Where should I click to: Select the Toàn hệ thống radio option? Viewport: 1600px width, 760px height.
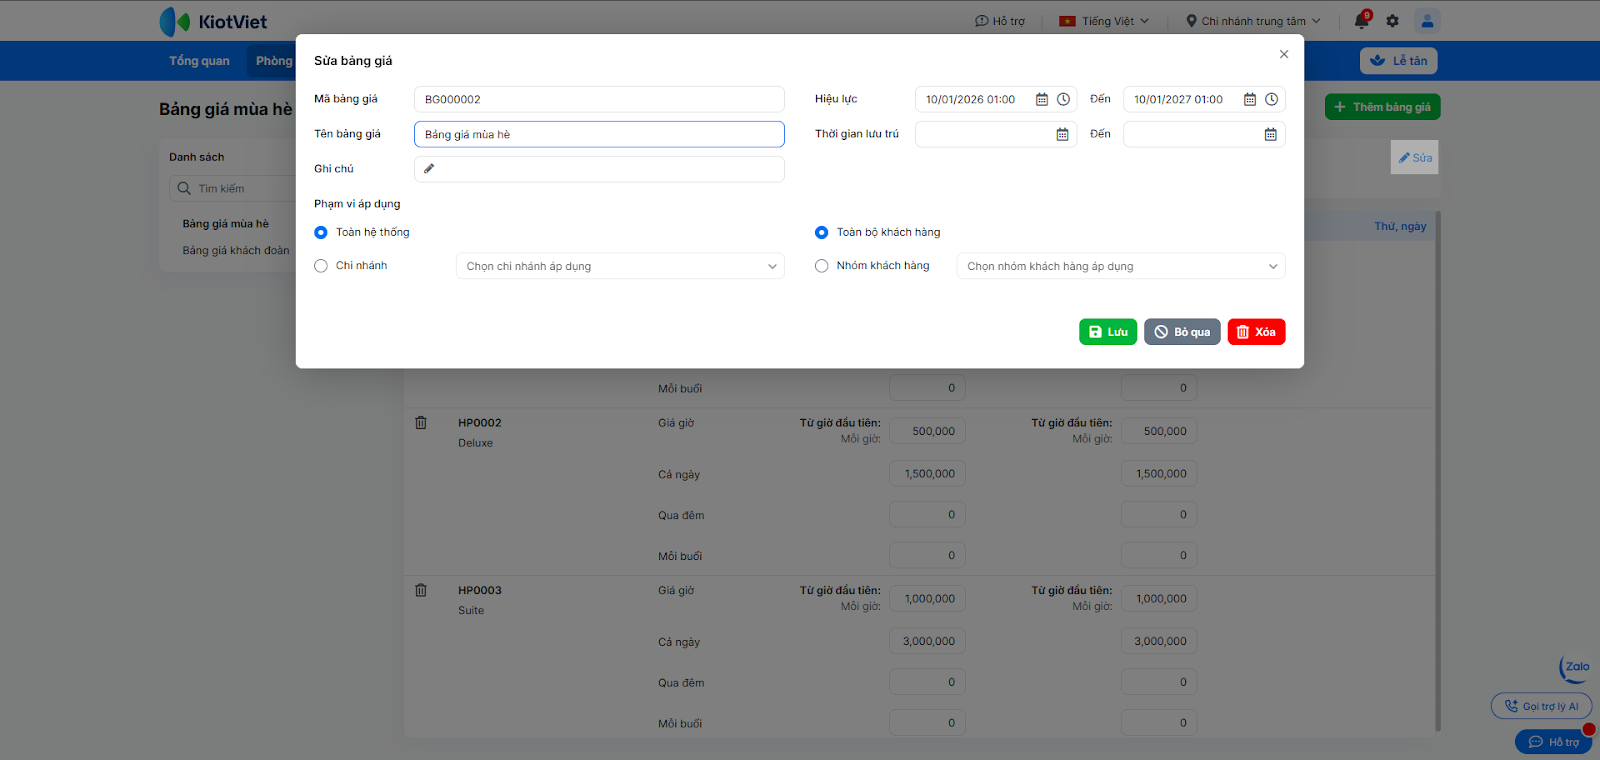pos(321,233)
